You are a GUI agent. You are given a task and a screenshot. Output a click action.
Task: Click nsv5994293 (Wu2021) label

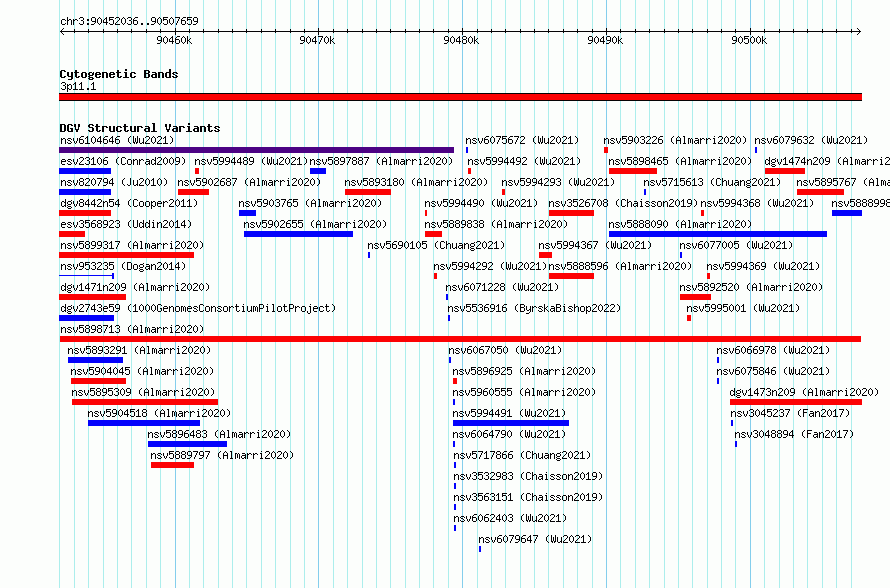click(x=558, y=182)
